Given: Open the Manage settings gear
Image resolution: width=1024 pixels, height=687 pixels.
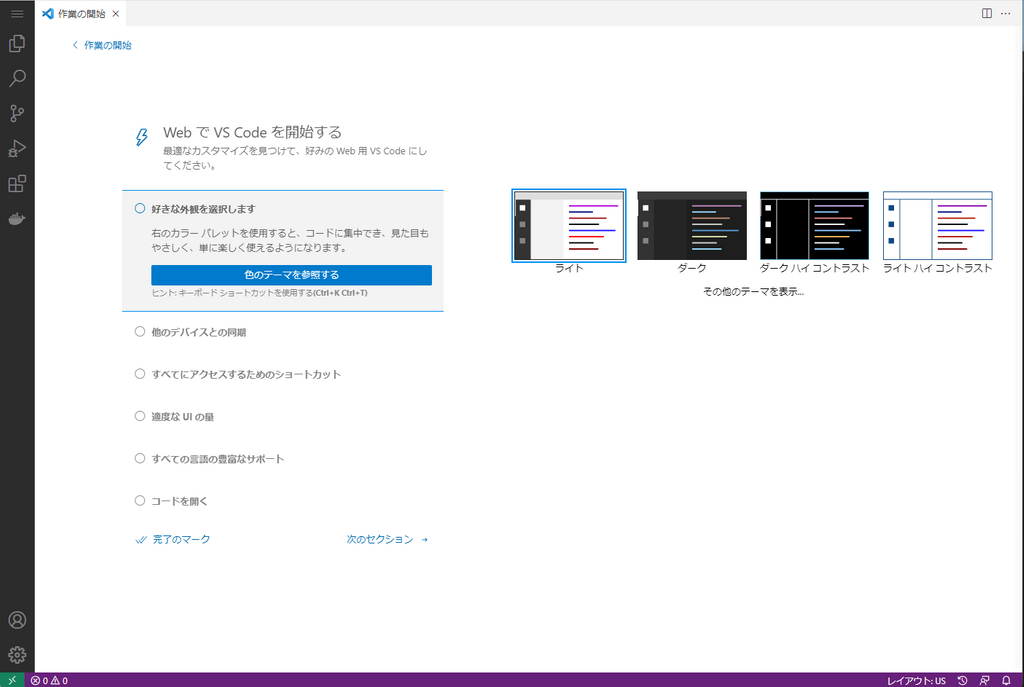Looking at the screenshot, I should (x=16, y=655).
